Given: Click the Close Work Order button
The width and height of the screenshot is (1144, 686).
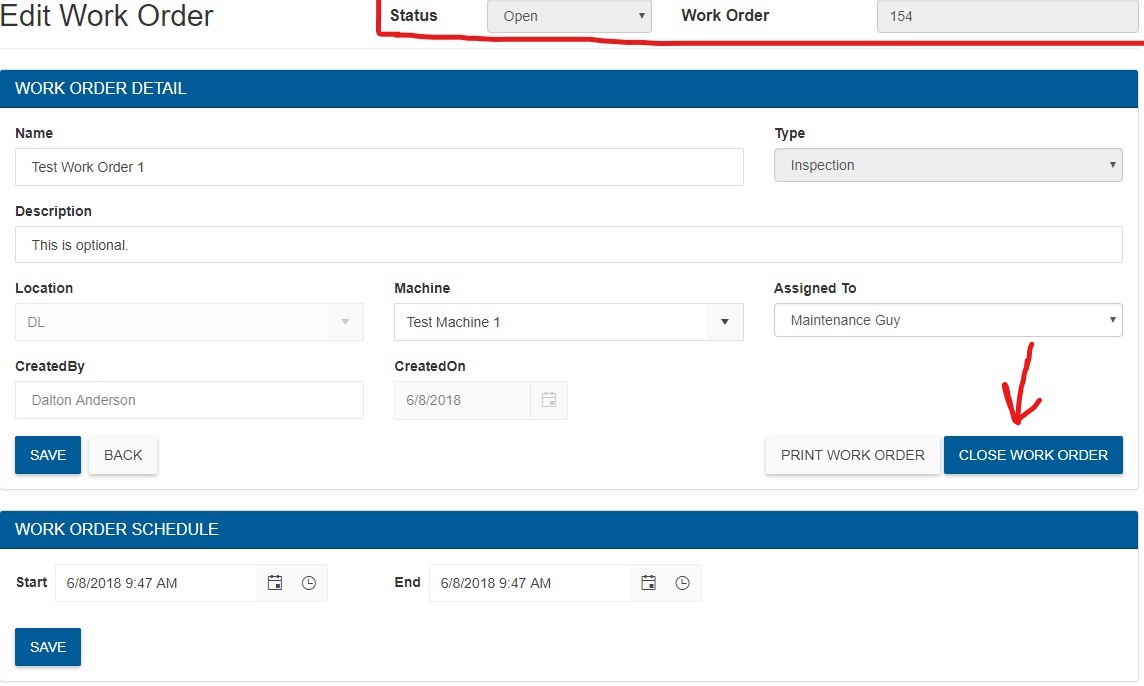Looking at the screenshot, I should pos(1032,455).
